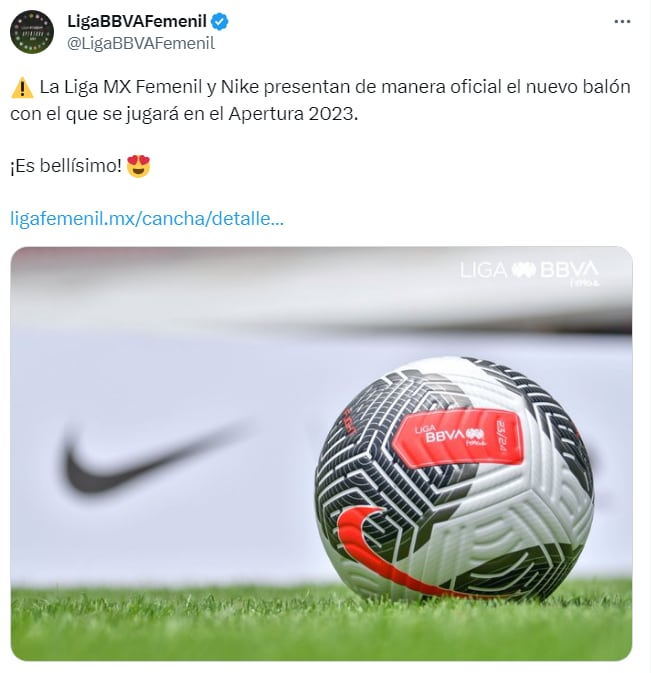Click the blurred black Nike swoosh in photo
The height and width of the screenshot is (673, 651).
click(150, 458)
